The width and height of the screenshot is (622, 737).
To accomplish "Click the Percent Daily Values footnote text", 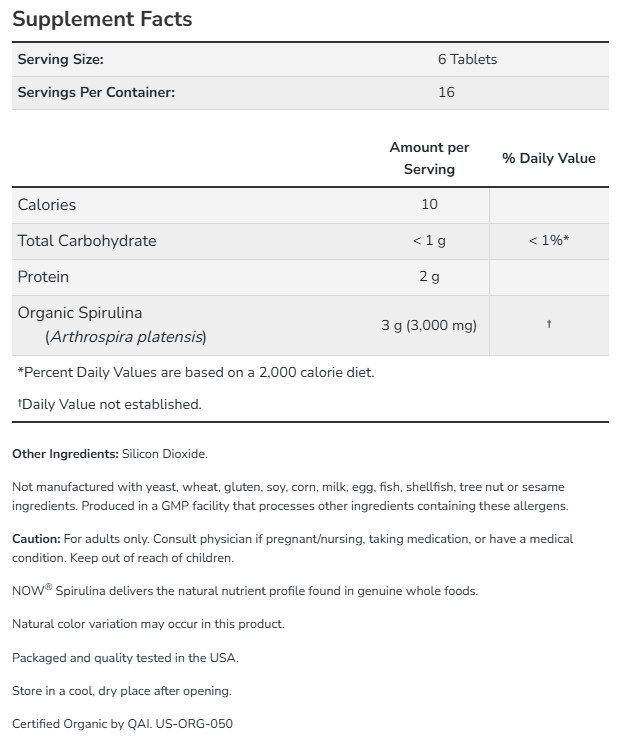I will pos(196,372).
